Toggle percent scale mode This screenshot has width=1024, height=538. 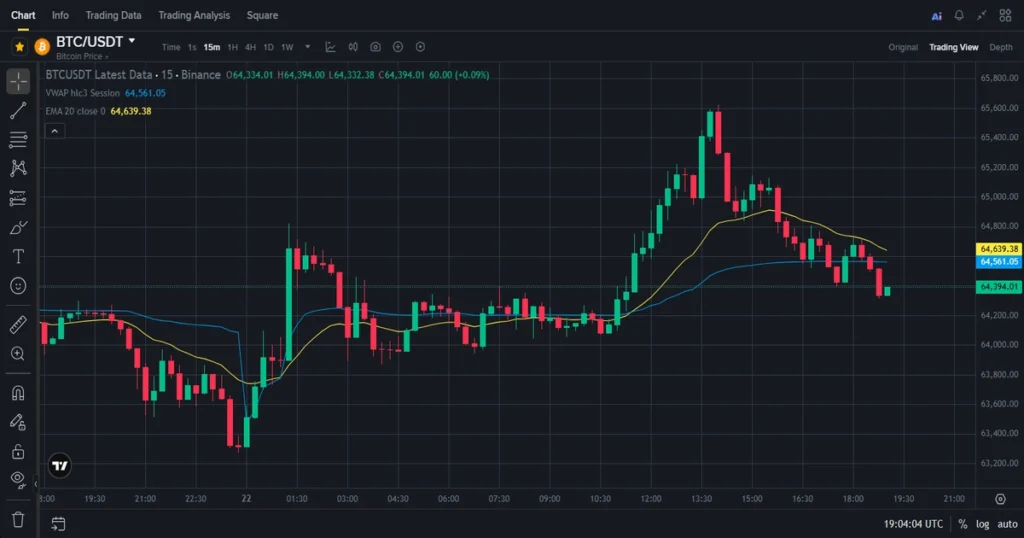tap(963, 524)
